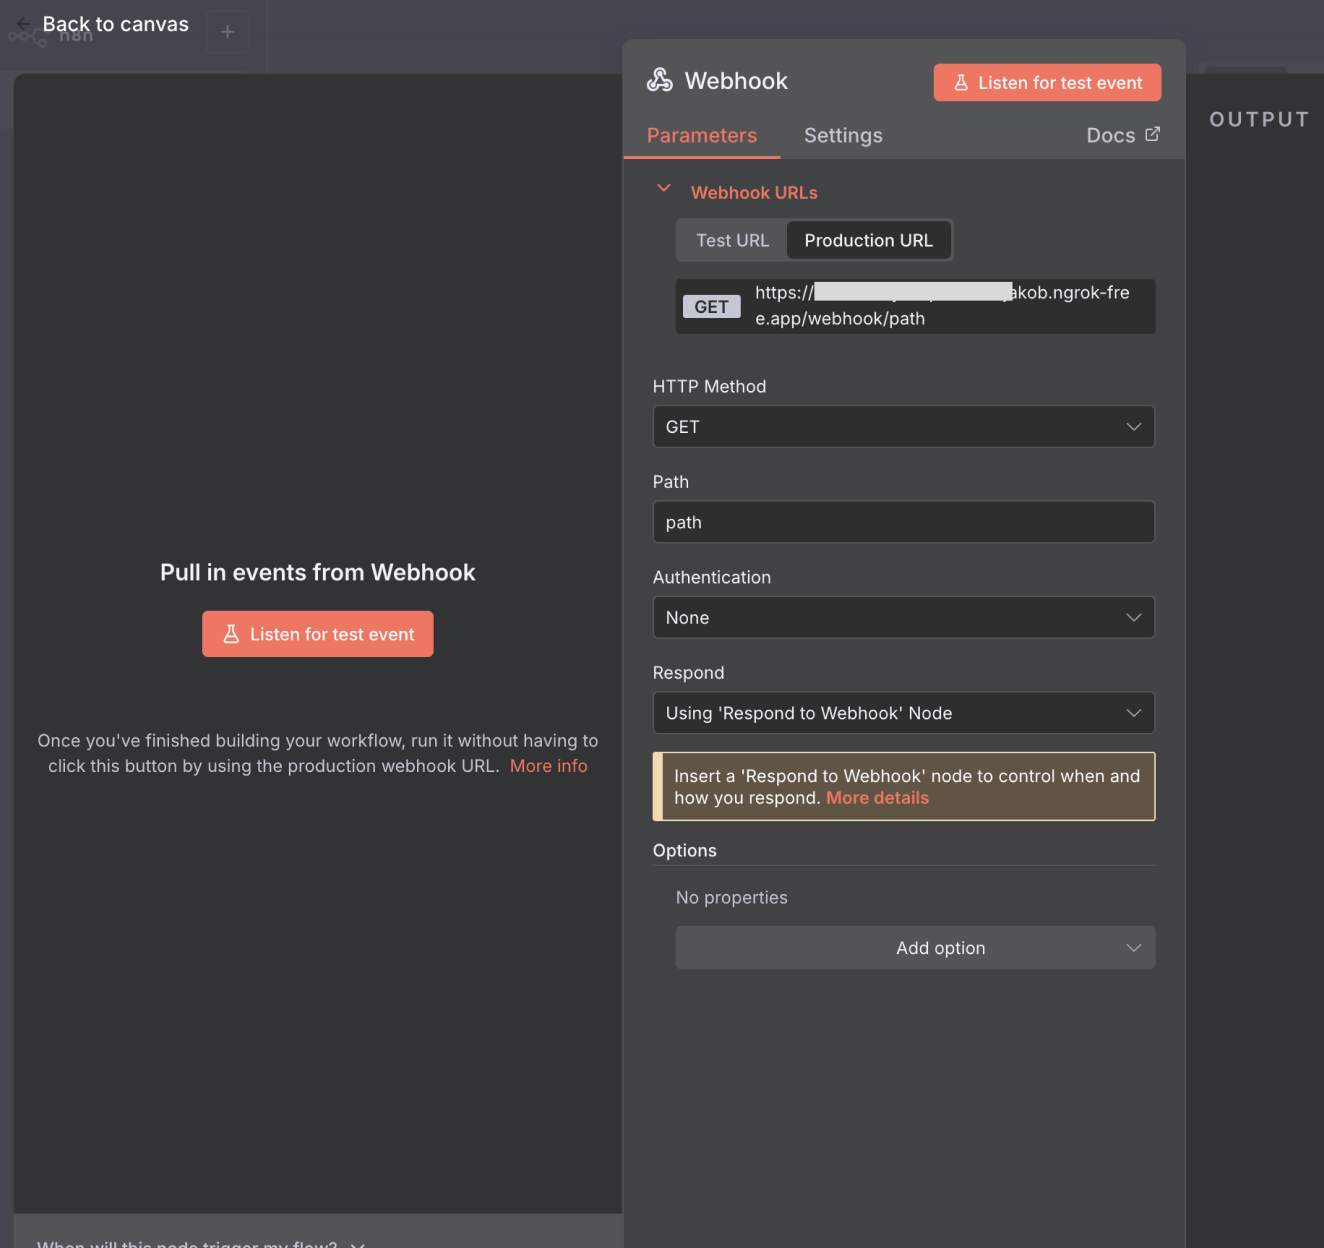The width and height of the screenshot is (1324, 1248).
Task: Click the Path input field
Action: [903, 522]
